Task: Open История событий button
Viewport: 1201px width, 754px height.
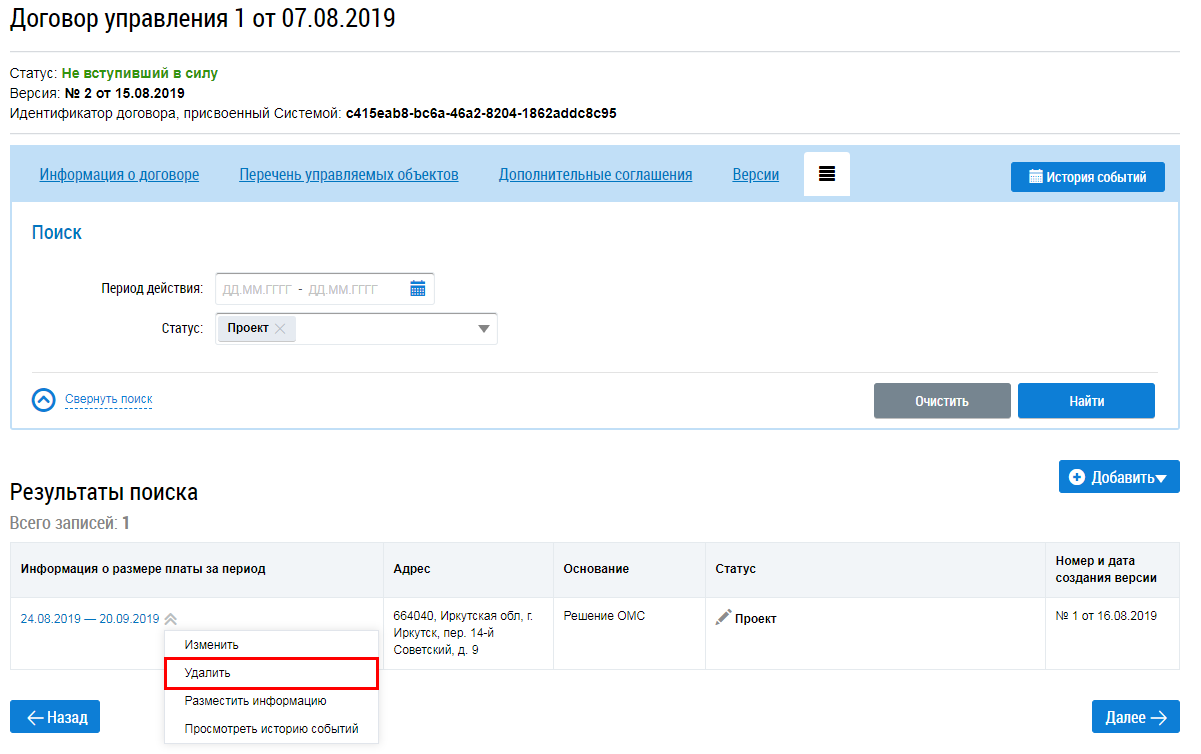Action: tap(1088, 177)
